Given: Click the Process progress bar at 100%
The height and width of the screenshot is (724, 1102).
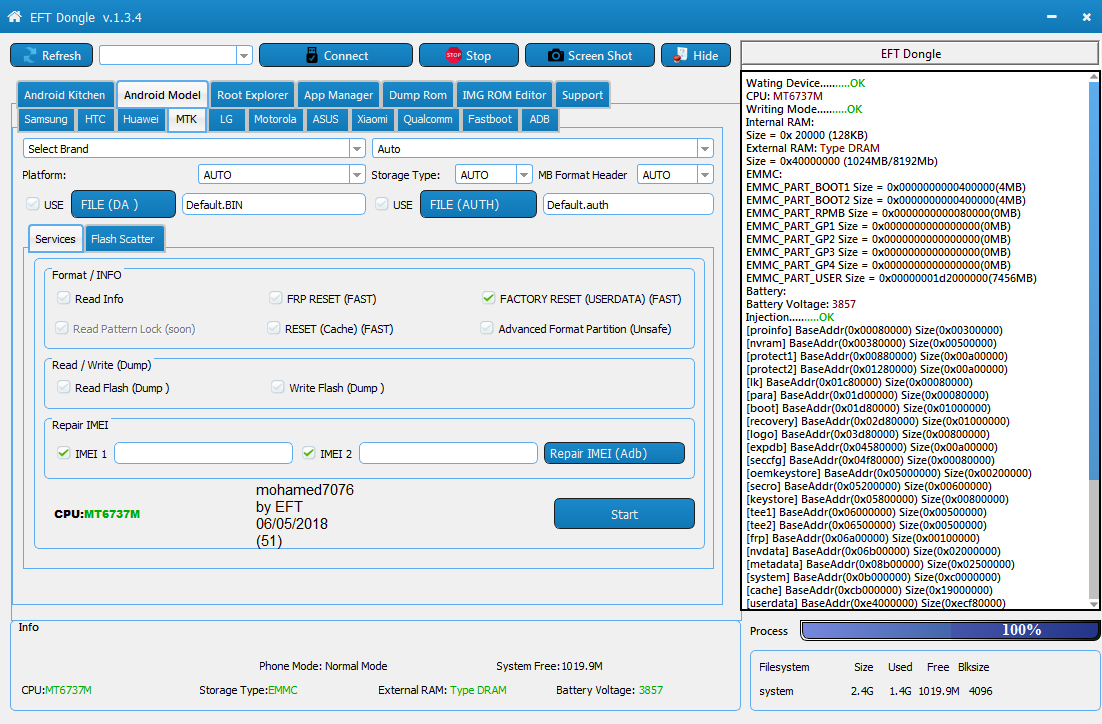Looking at the screenshot, I should [950, 630].
